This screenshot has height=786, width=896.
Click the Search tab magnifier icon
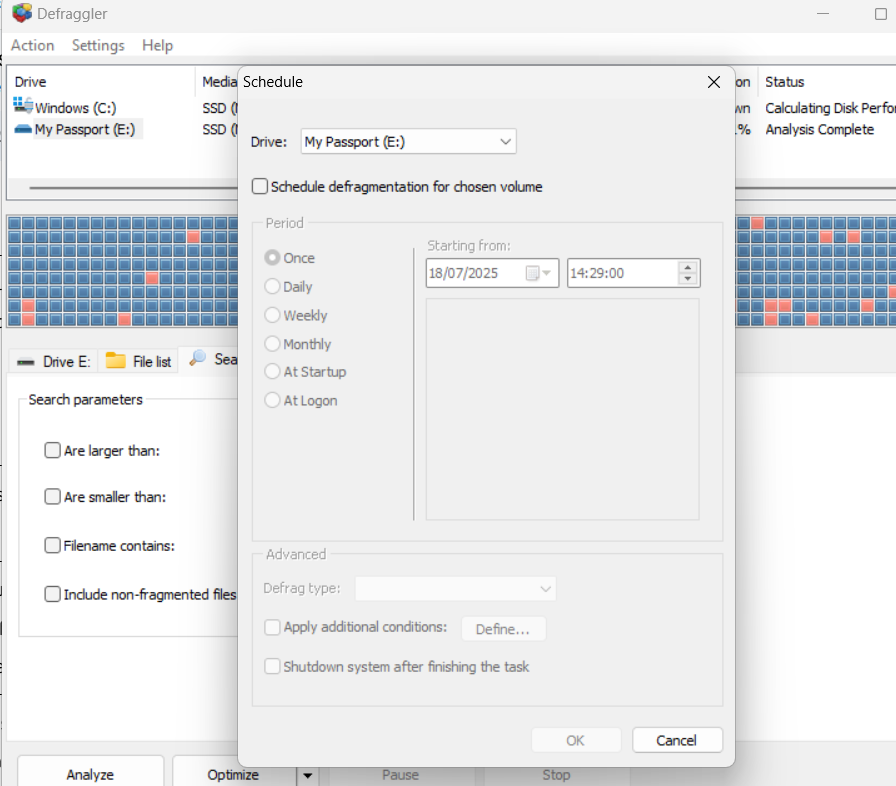point(198,358)
